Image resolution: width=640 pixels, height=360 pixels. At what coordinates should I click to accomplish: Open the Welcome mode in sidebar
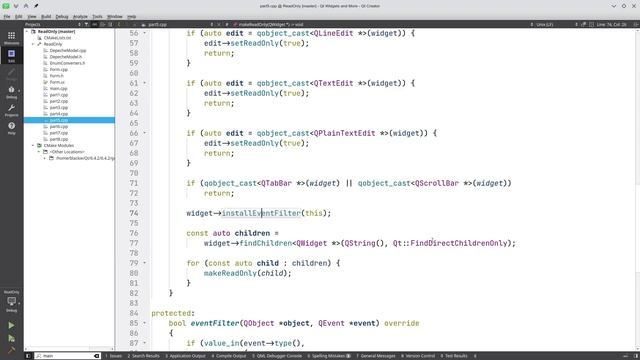point(11,38)
